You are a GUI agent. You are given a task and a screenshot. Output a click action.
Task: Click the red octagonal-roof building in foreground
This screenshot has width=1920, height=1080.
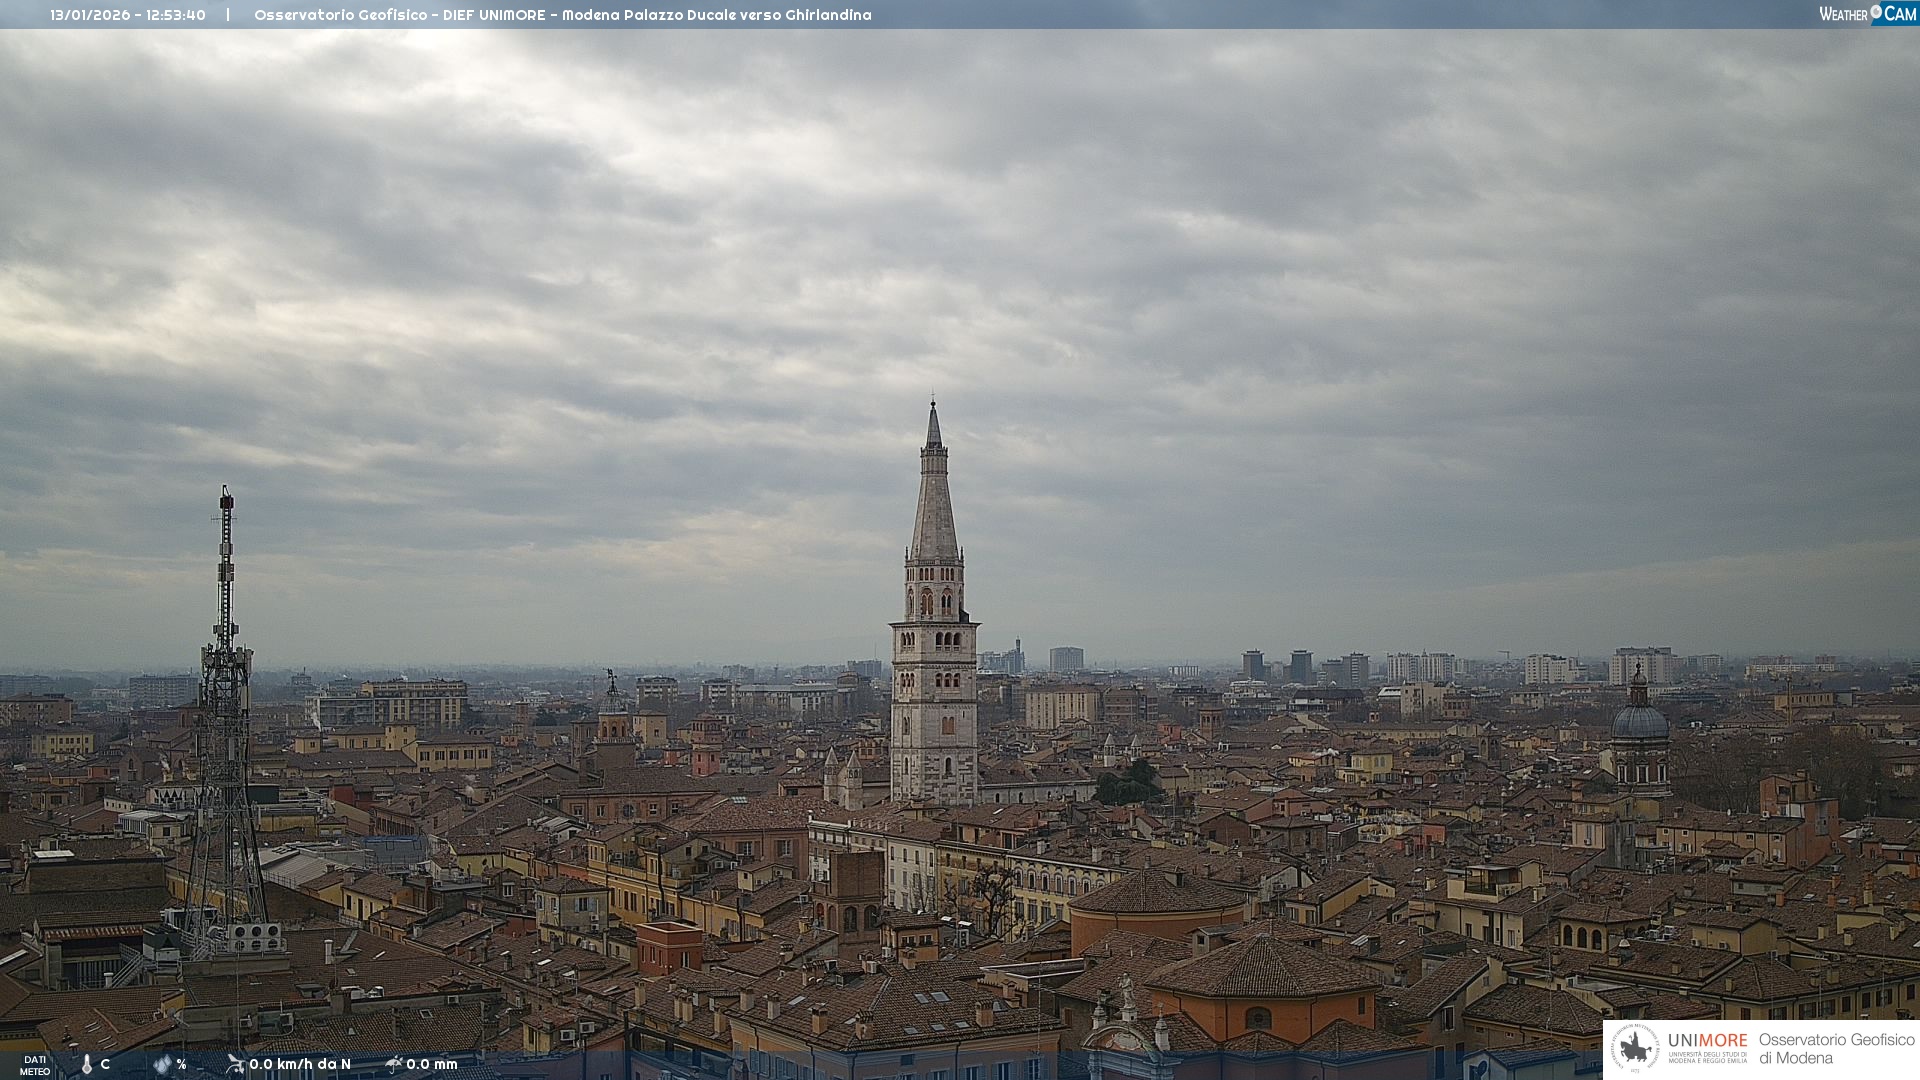(1261, 970)
